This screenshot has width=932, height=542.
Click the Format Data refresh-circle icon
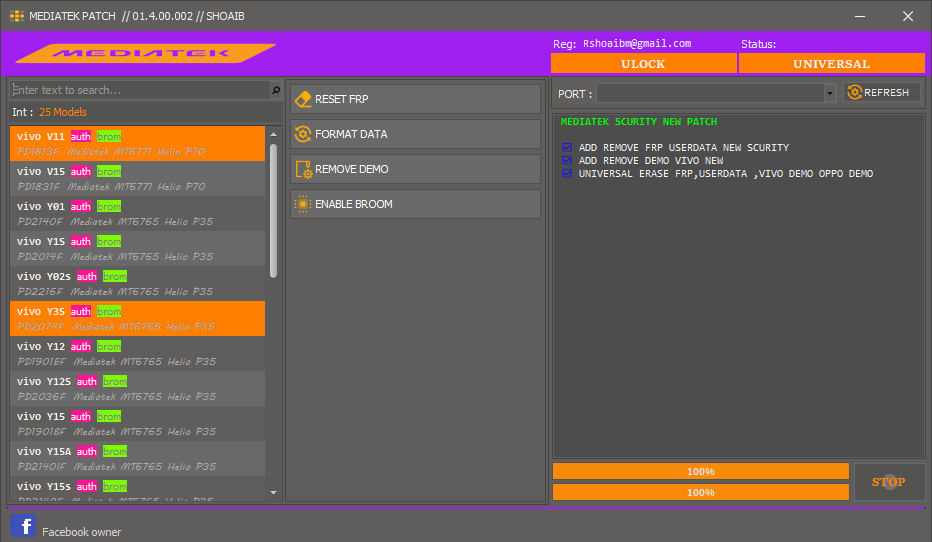pos(303,134)
